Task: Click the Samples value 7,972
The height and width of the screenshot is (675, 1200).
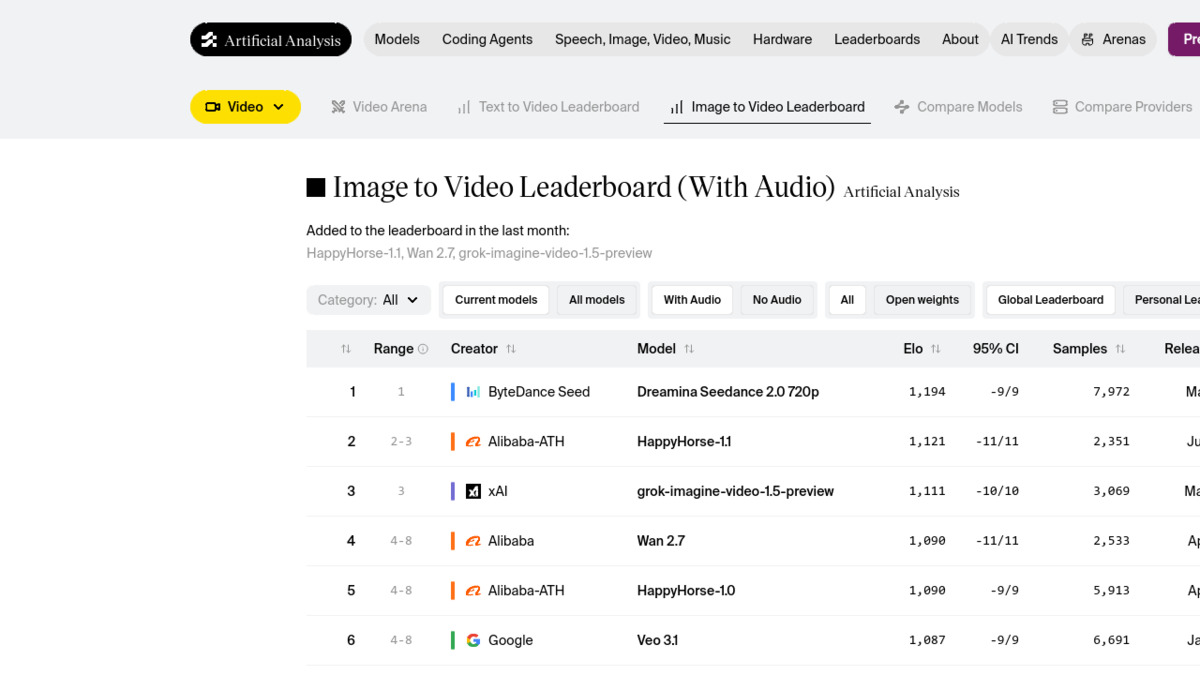Action: coord(1111,392)
